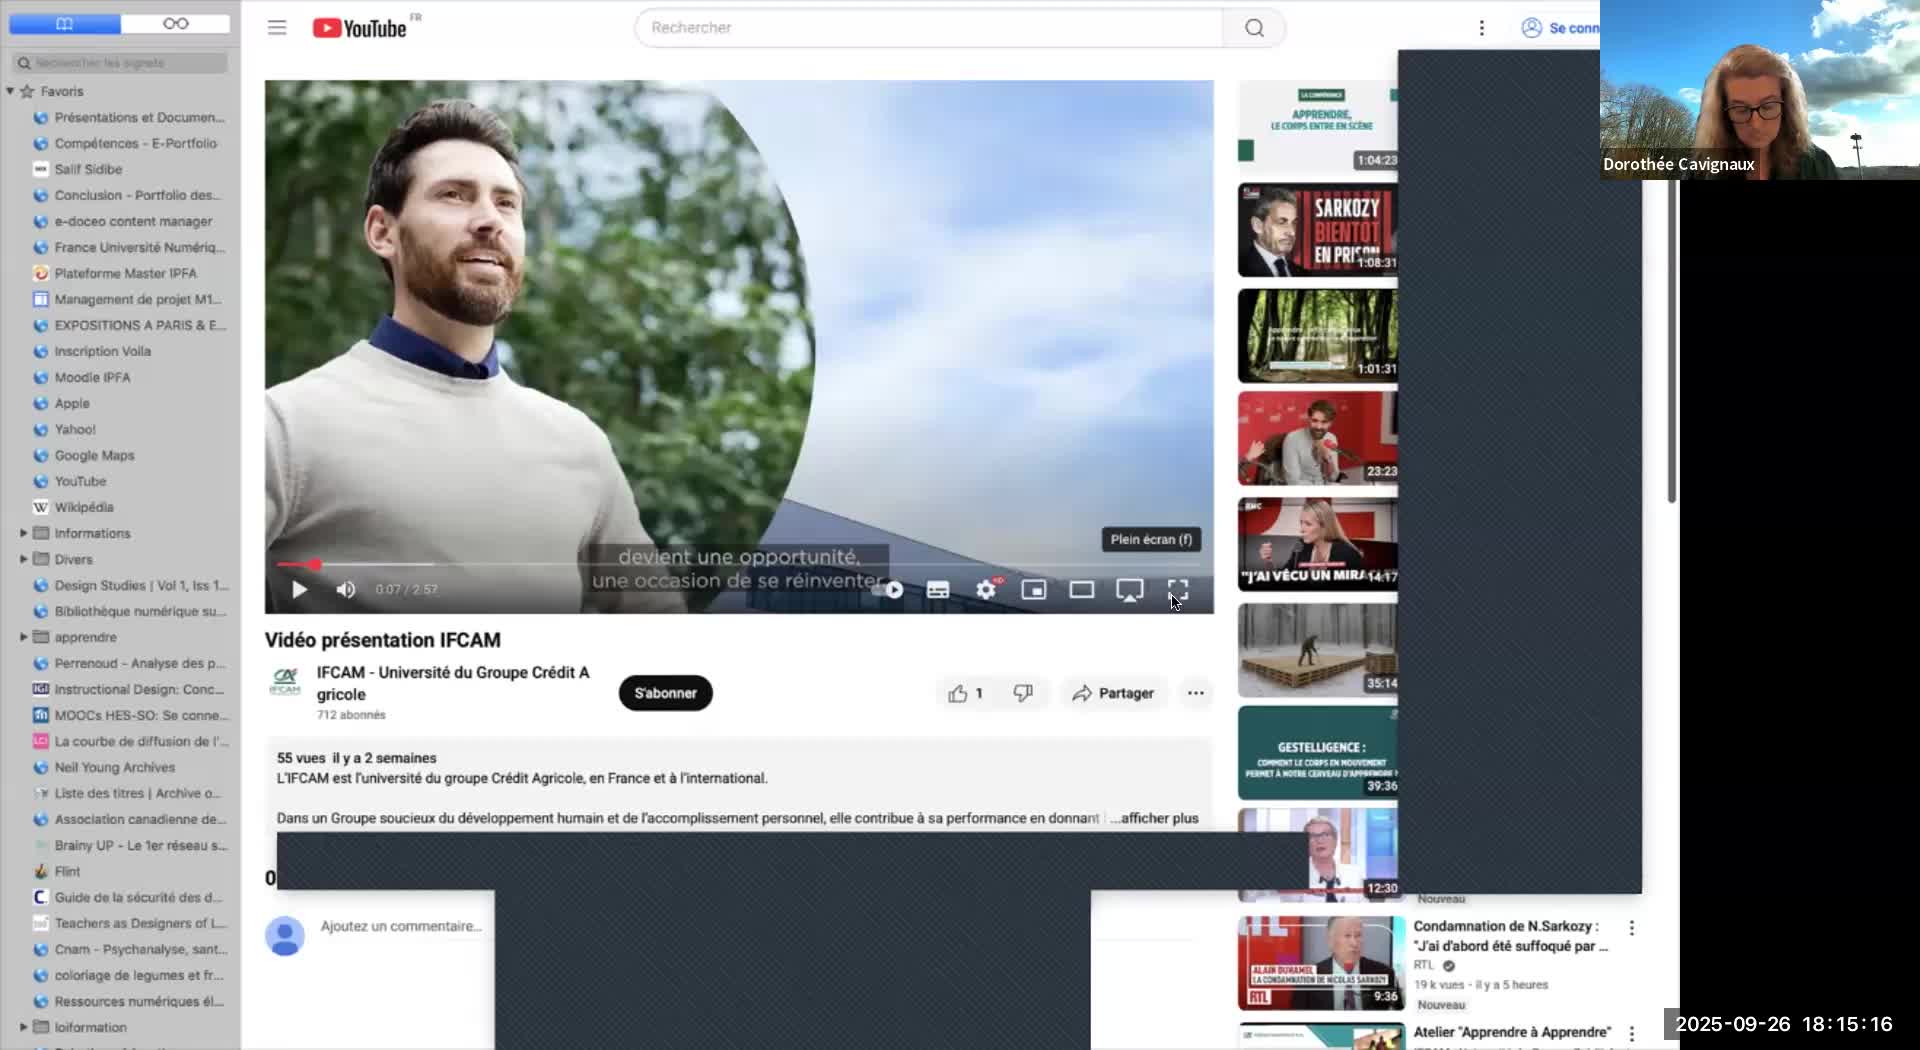Switch to theater mode view
Viewport: 1920px width, 1050px height.
coord(1081,590)
